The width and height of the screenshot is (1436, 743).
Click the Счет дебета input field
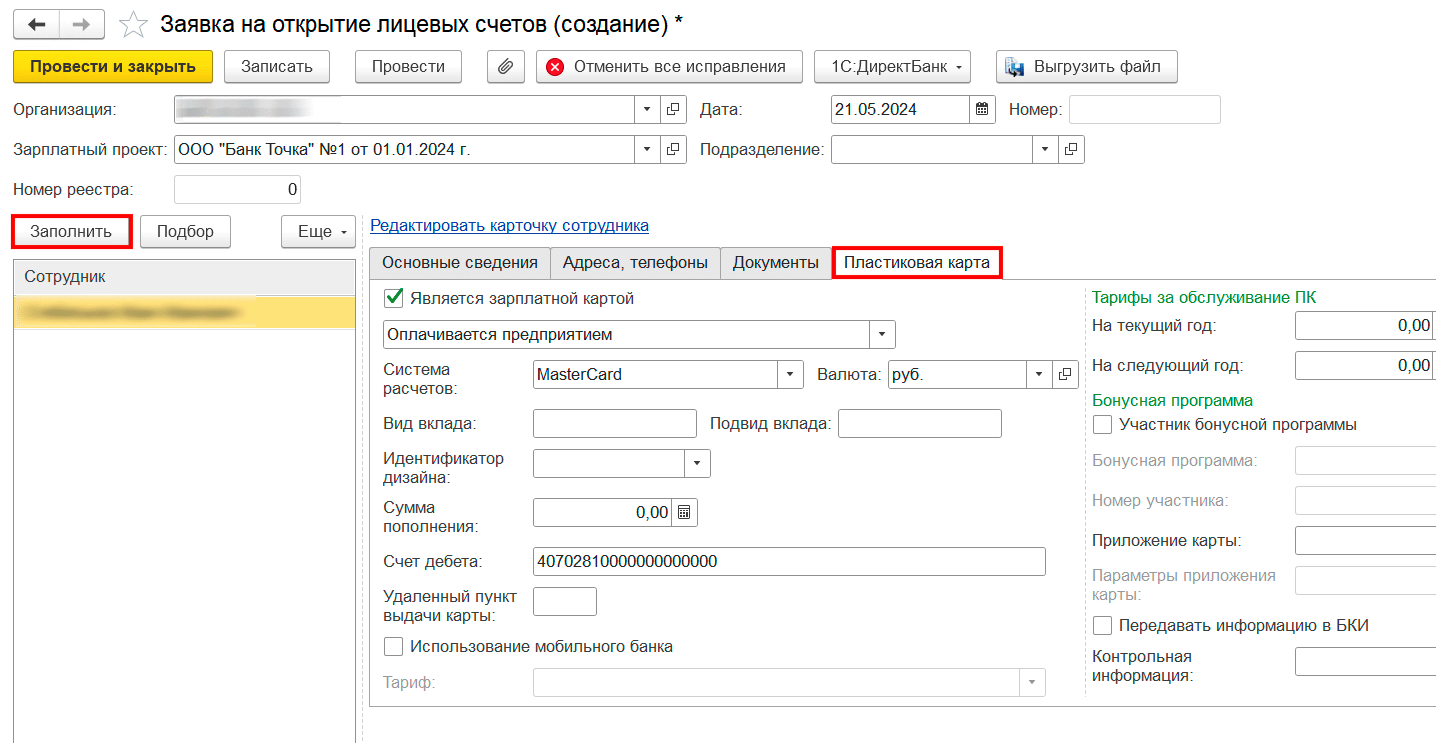[789, 561]
